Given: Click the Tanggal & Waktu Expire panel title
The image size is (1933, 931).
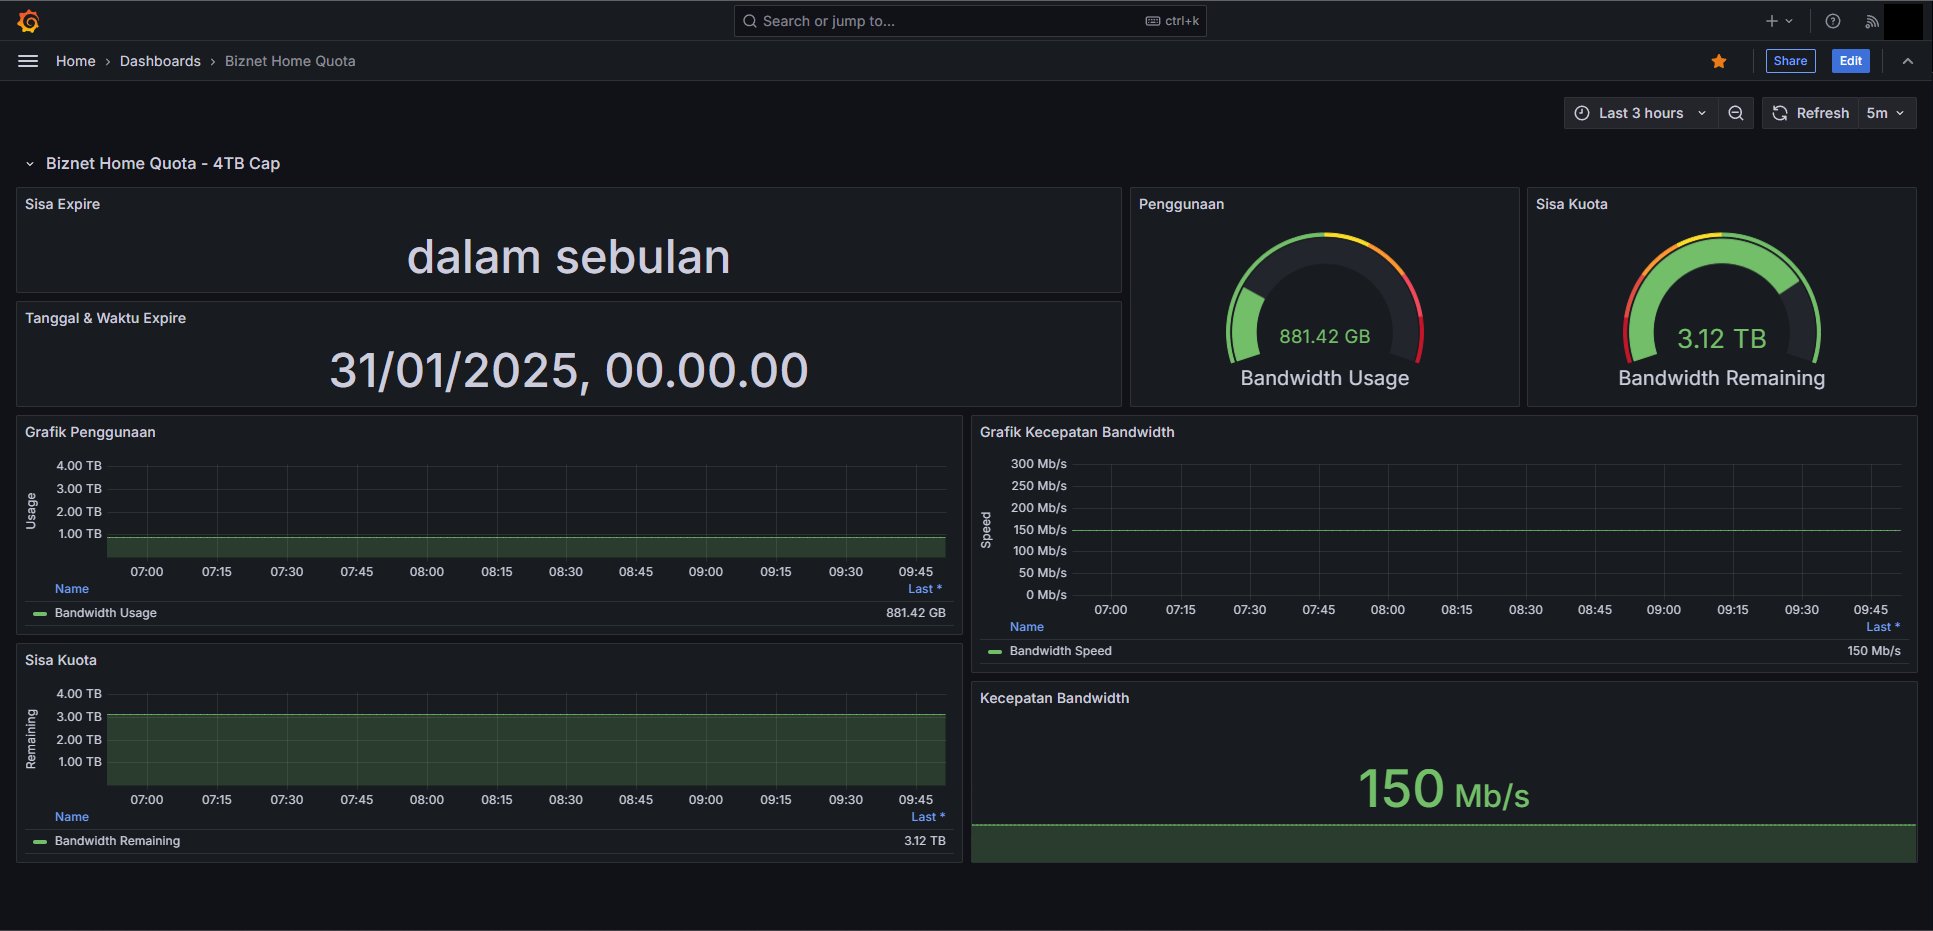Looking at the screenshot, I should click(106, 318).
